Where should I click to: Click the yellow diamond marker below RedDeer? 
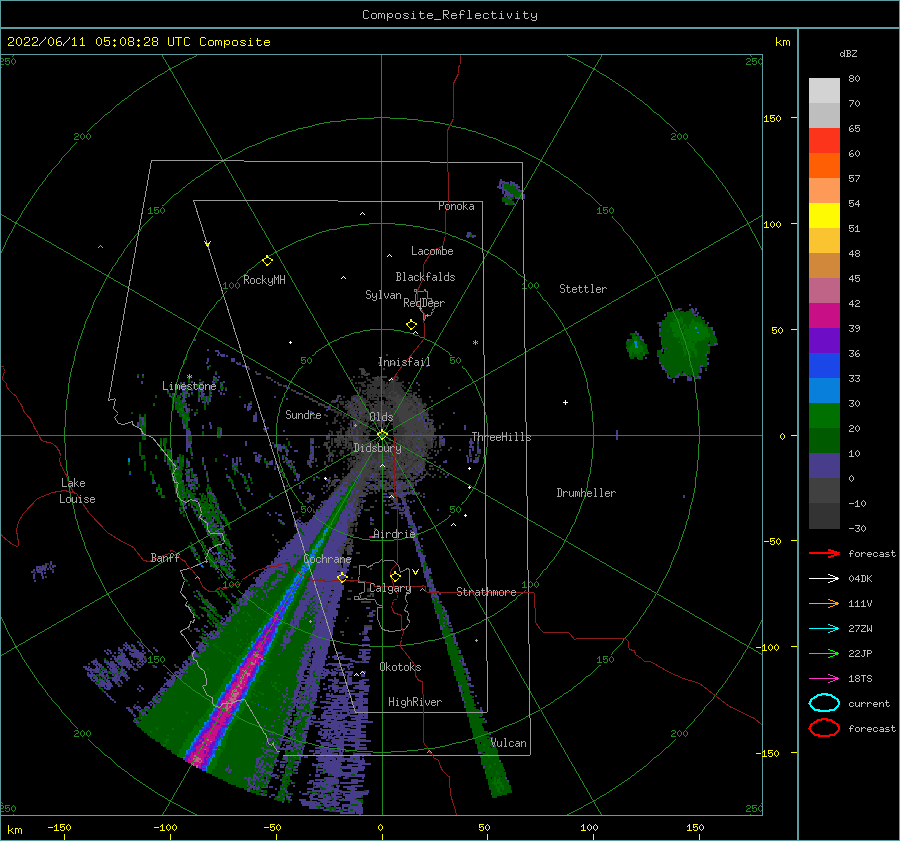point(412,325)
